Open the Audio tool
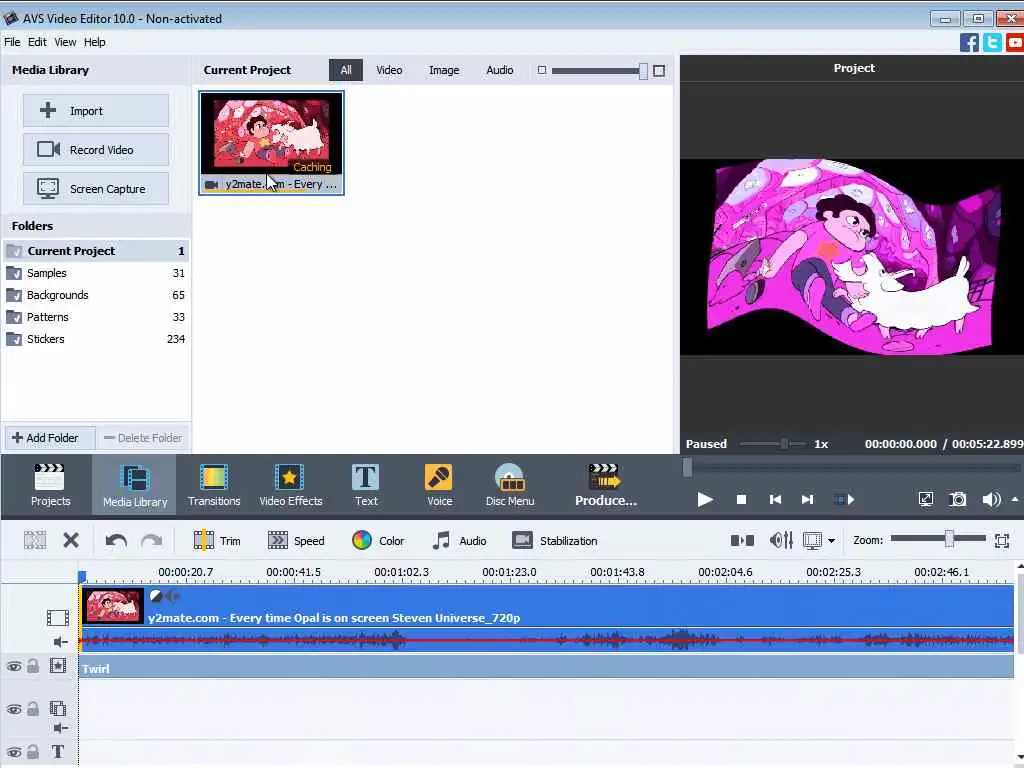Image resolution: width=1024 pixels, height=768 pixels. pyautogui.click(x=459, y=541)
